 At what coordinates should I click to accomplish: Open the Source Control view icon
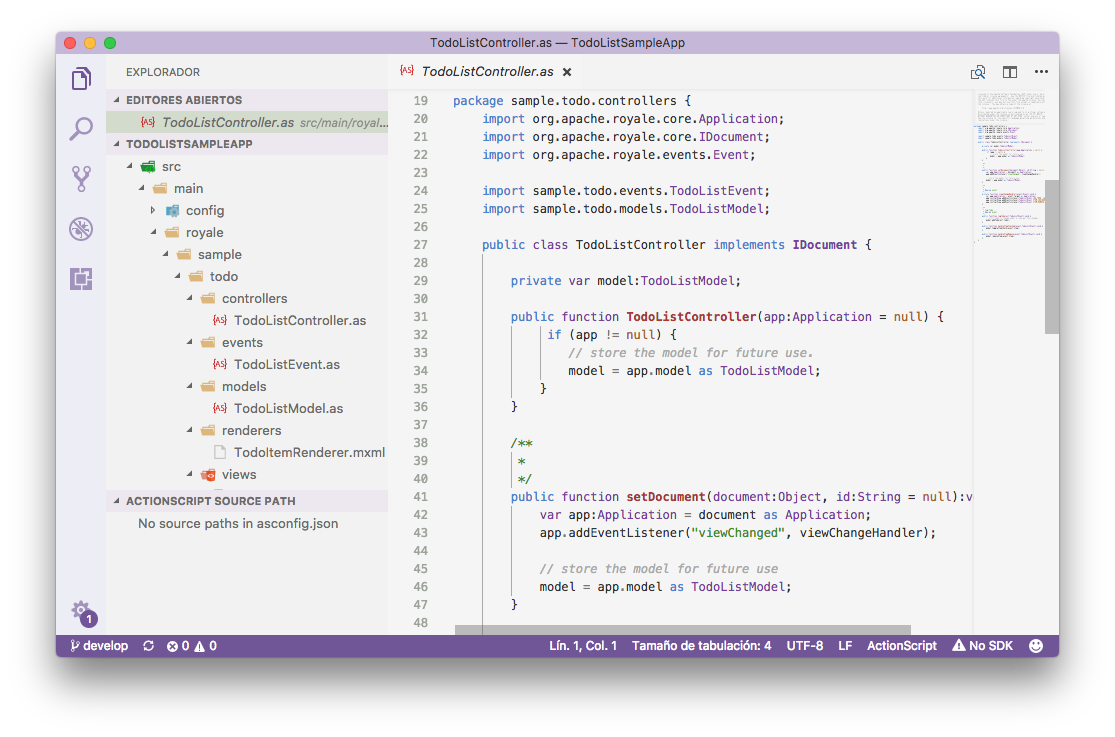[x=81, y=179]
